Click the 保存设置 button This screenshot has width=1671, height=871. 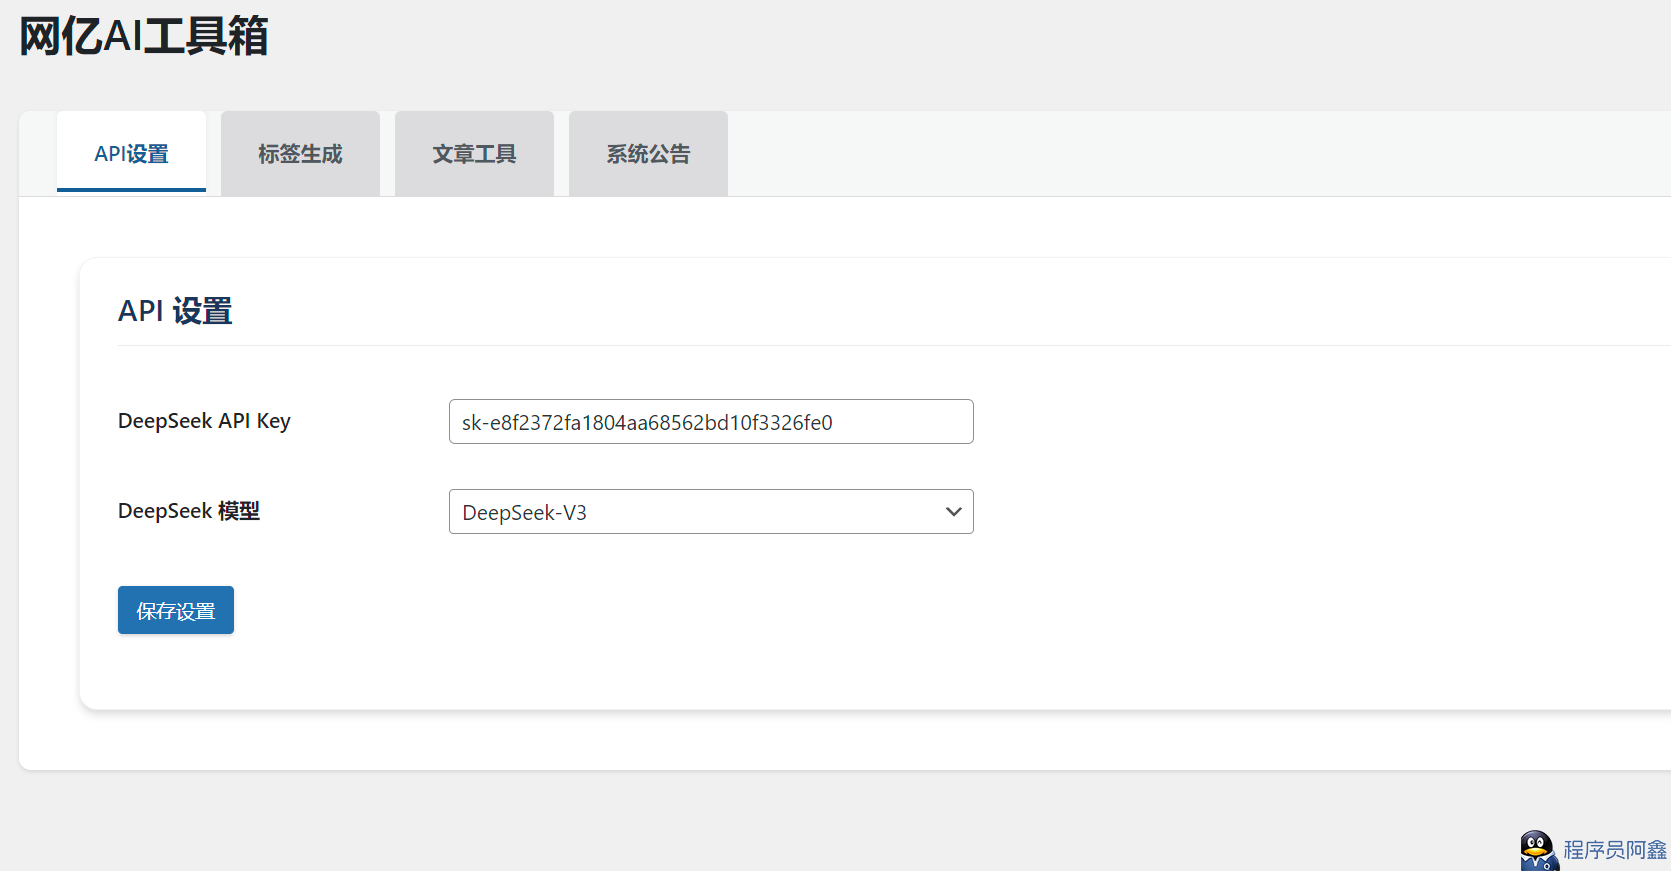pyautogui.click(x=176, y=610)
